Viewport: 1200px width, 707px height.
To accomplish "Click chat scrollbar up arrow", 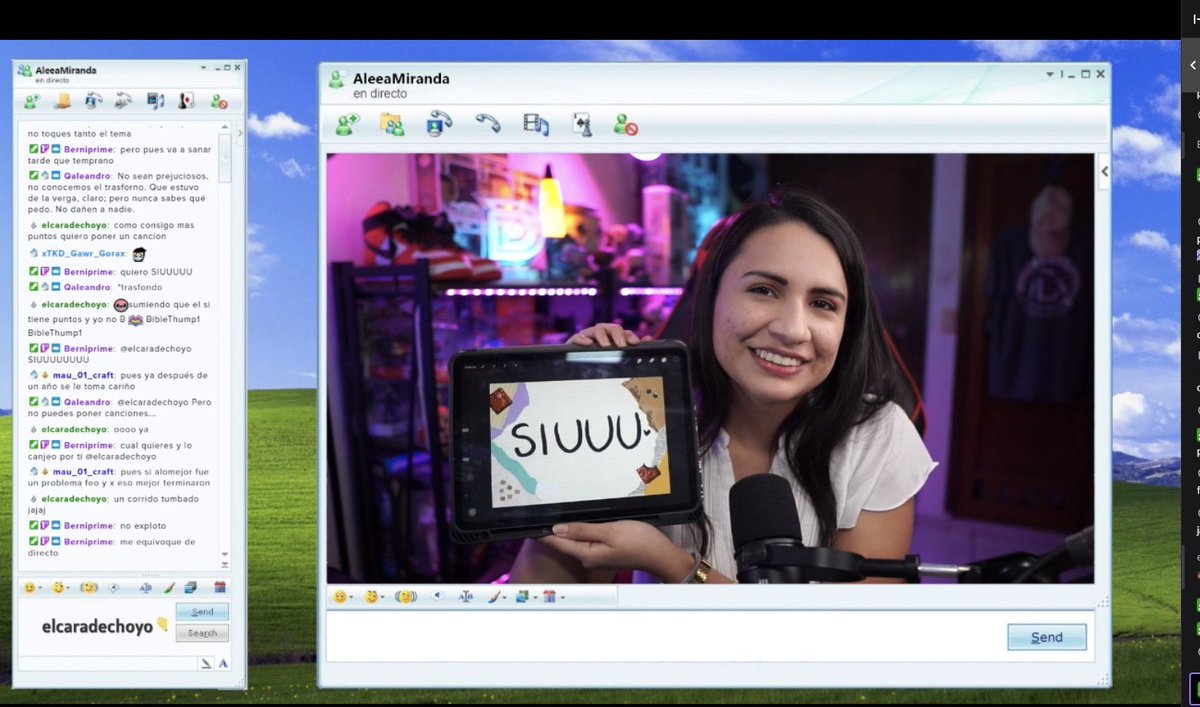I will pos(225,129).
